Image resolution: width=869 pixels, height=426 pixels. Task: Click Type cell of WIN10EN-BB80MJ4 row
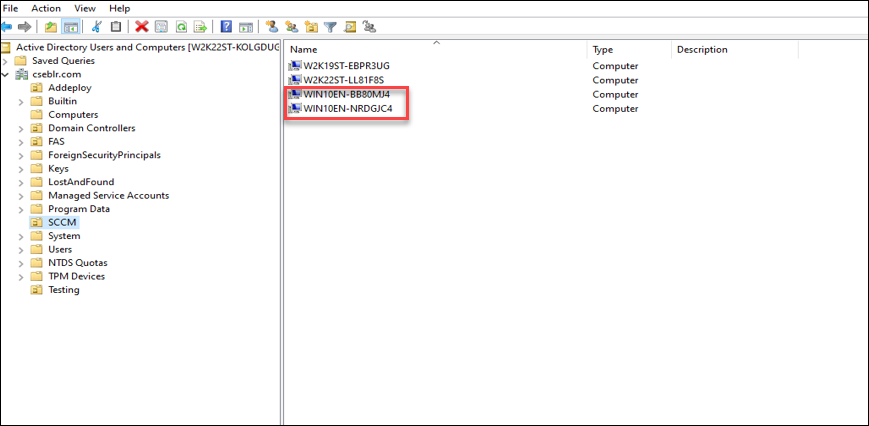click(x=615, y=94)
